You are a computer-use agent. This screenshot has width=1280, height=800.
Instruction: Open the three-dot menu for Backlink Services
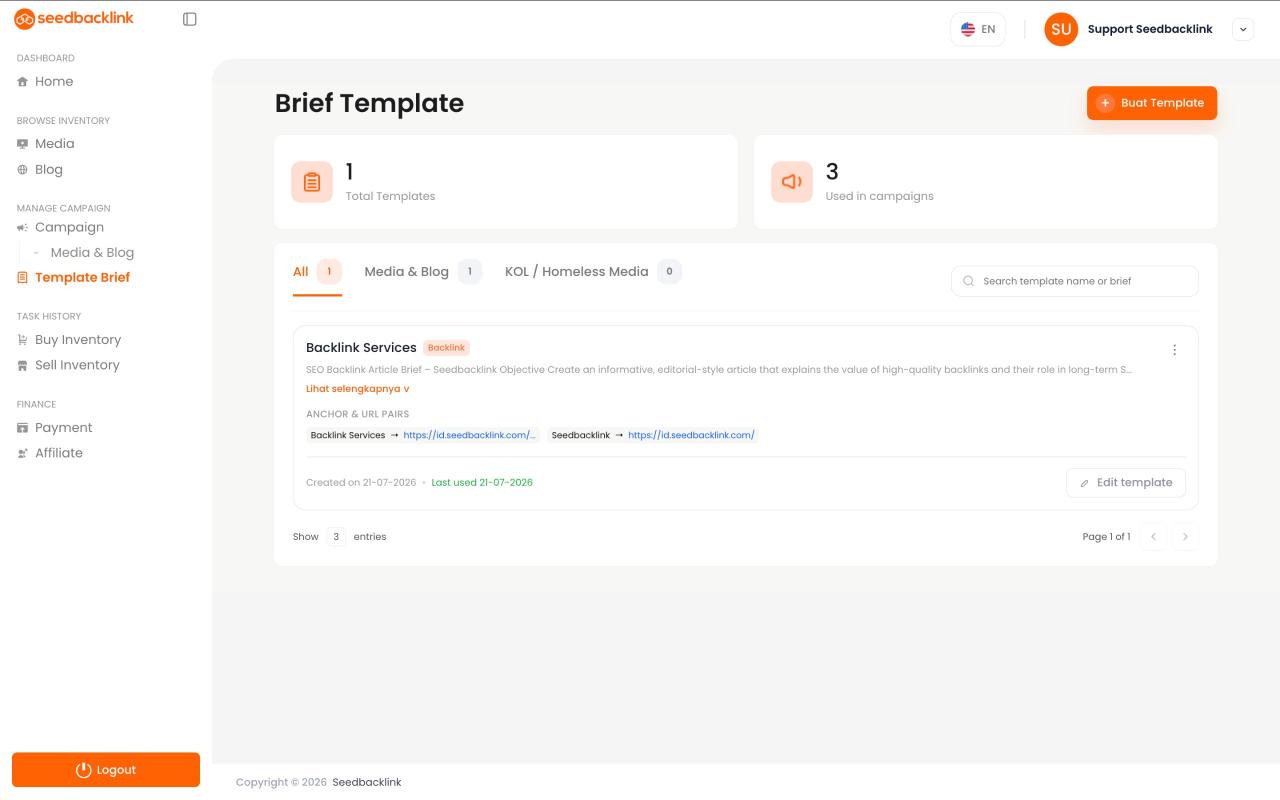pyautogui.click(x=1174, y=350)
